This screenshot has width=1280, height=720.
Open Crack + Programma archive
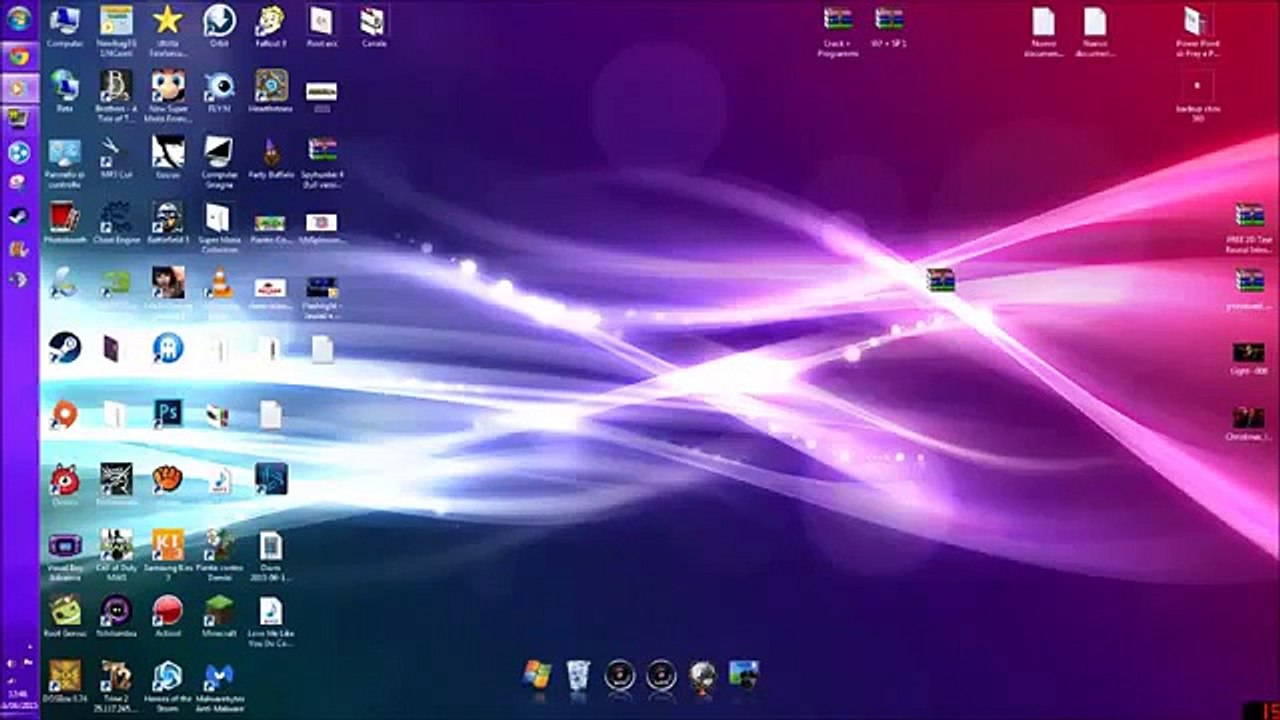[838, 30]
